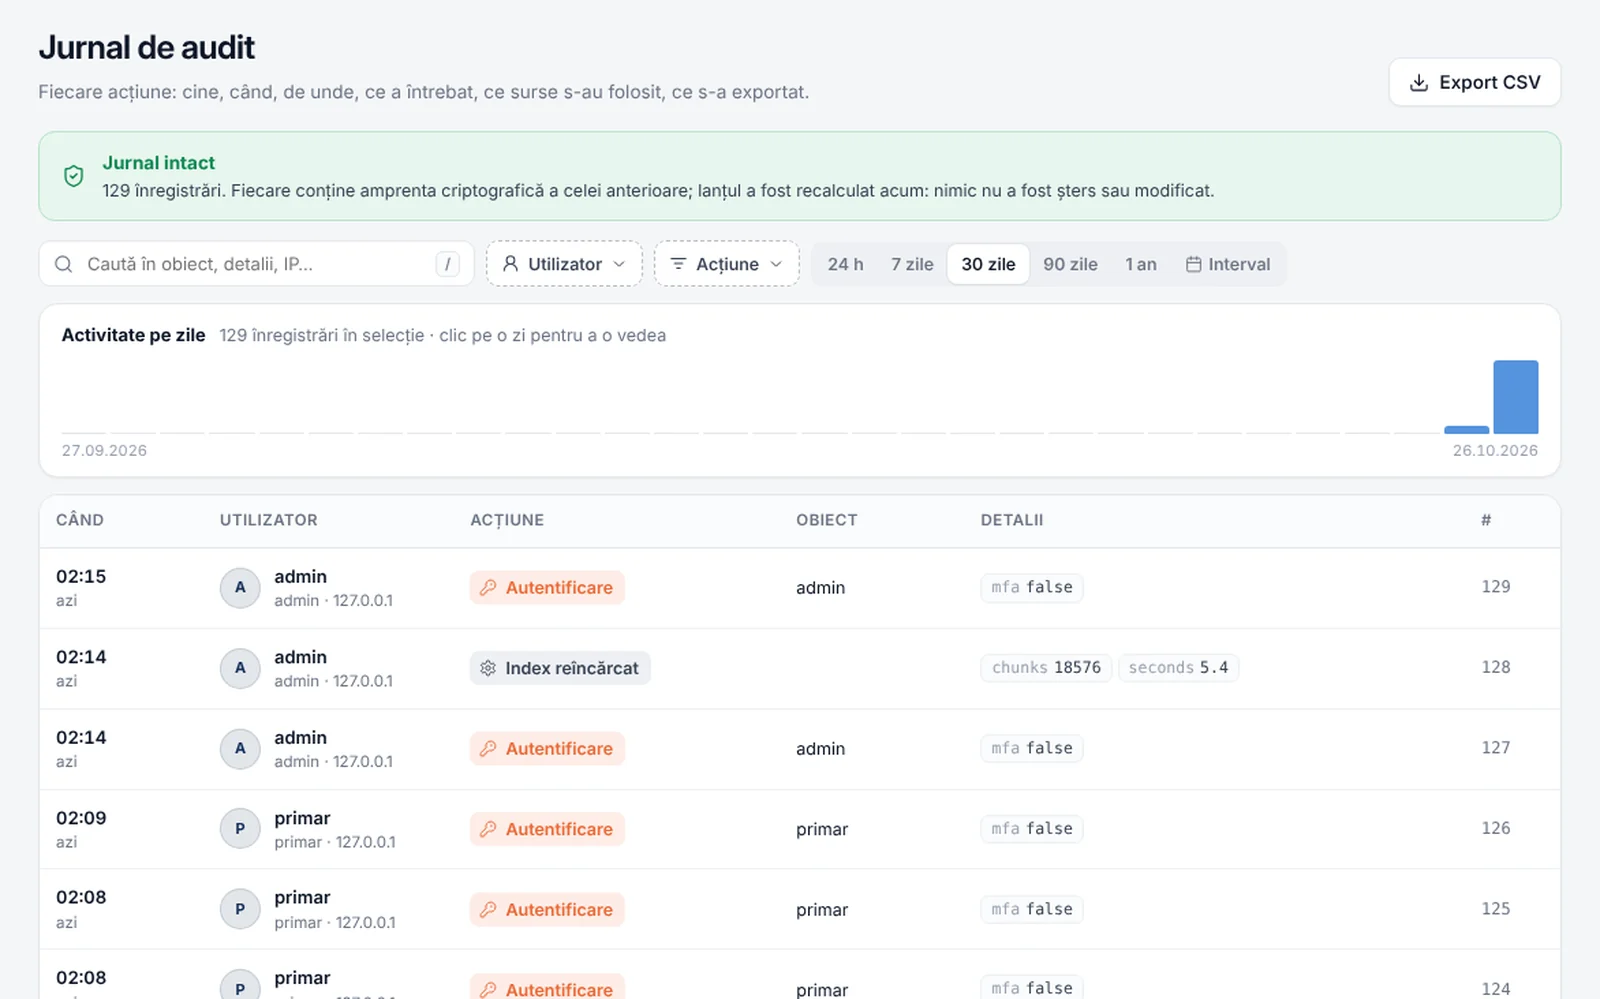Open the Acțiune filter dropdown chevron
The image size is (1600, 999).
776,264
